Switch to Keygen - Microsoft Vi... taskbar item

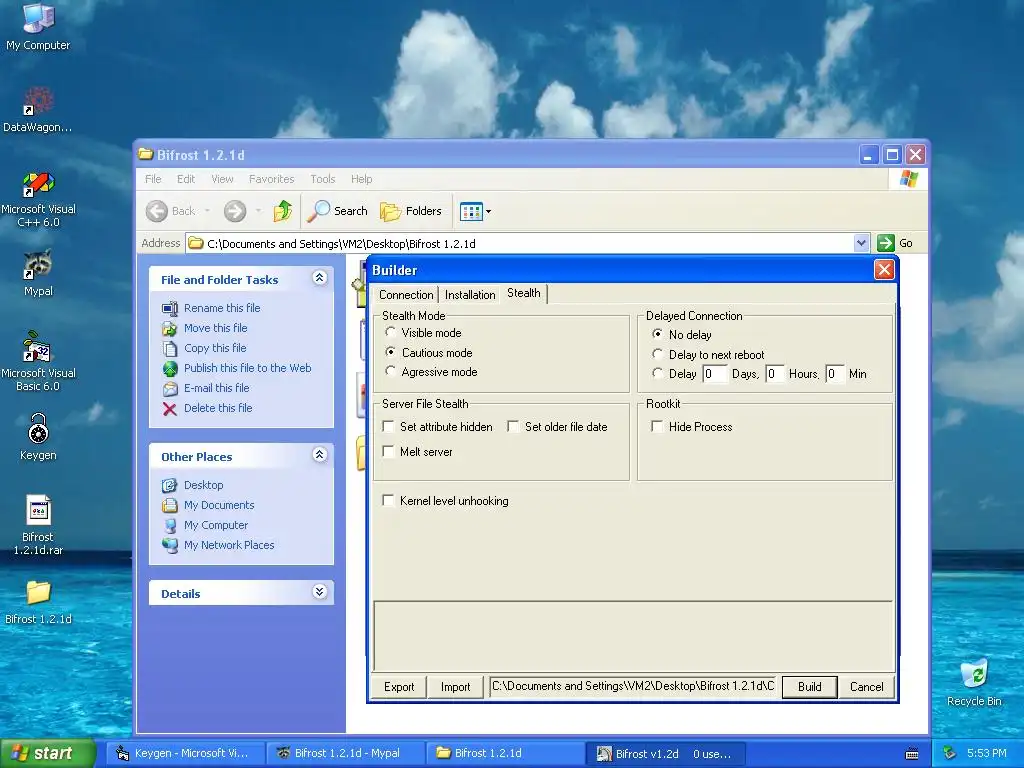186,754
